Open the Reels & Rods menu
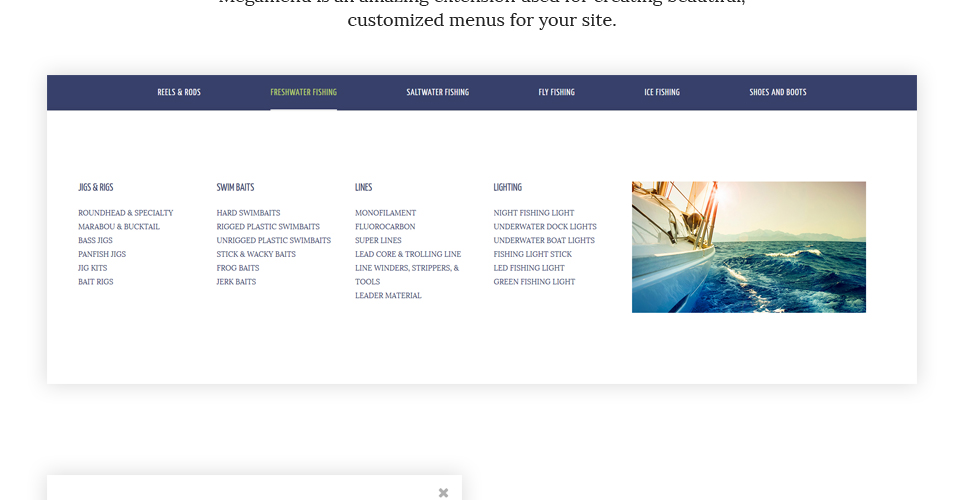This screenshot has width=965, height=500. pos(179,92)
